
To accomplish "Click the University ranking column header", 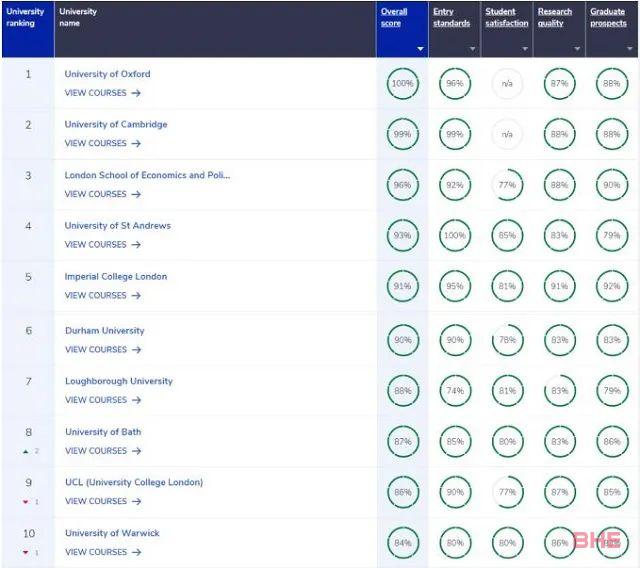I will point(28,29).
